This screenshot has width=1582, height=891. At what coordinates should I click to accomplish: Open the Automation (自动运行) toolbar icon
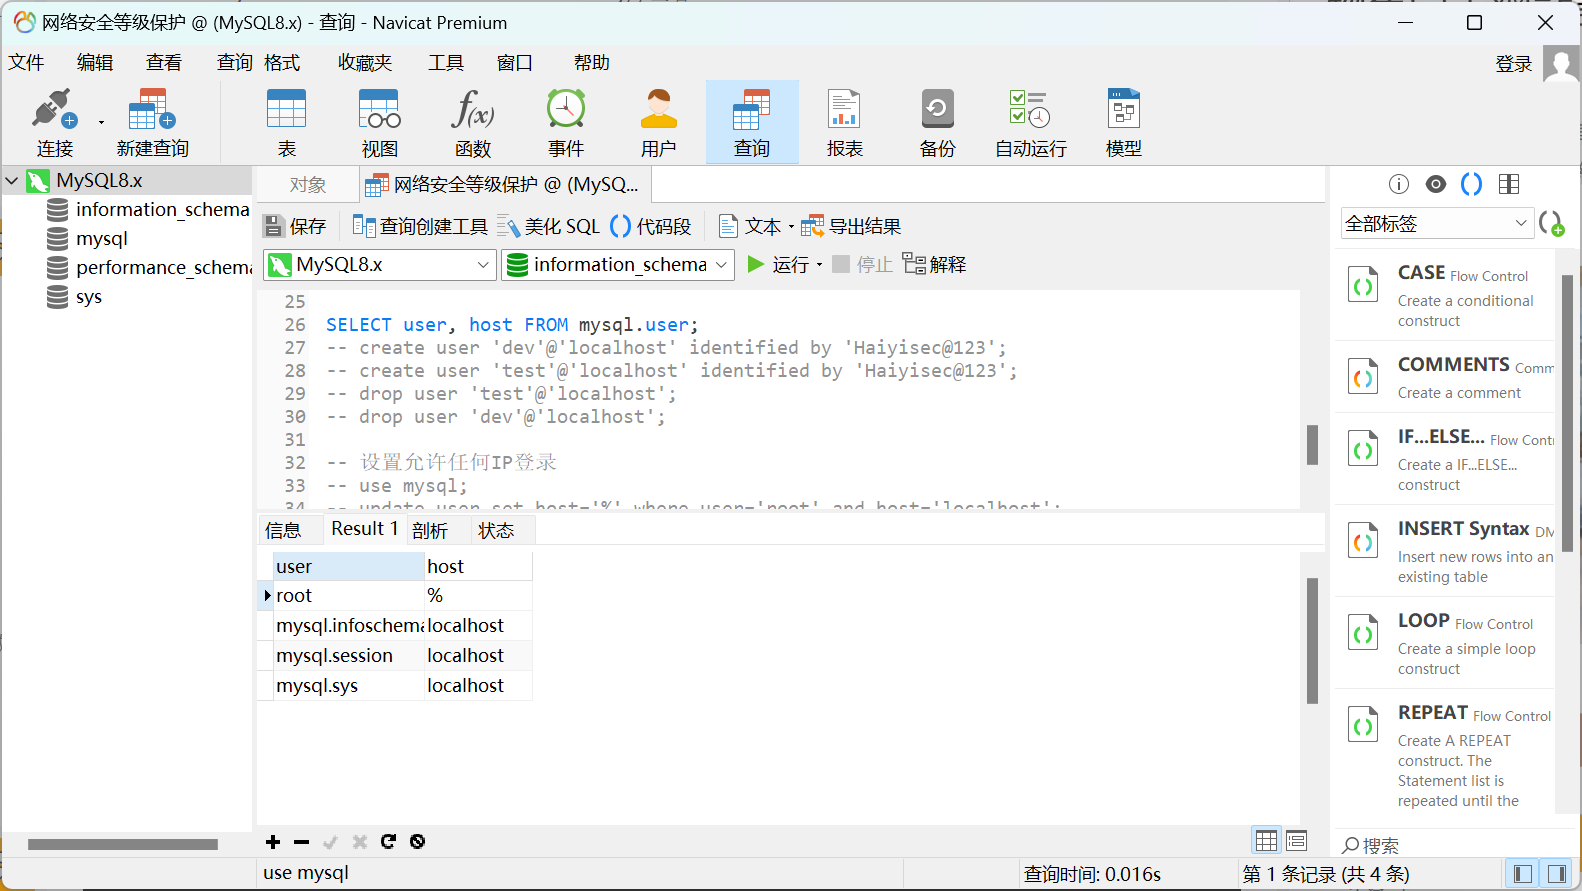coord(1030,110)
